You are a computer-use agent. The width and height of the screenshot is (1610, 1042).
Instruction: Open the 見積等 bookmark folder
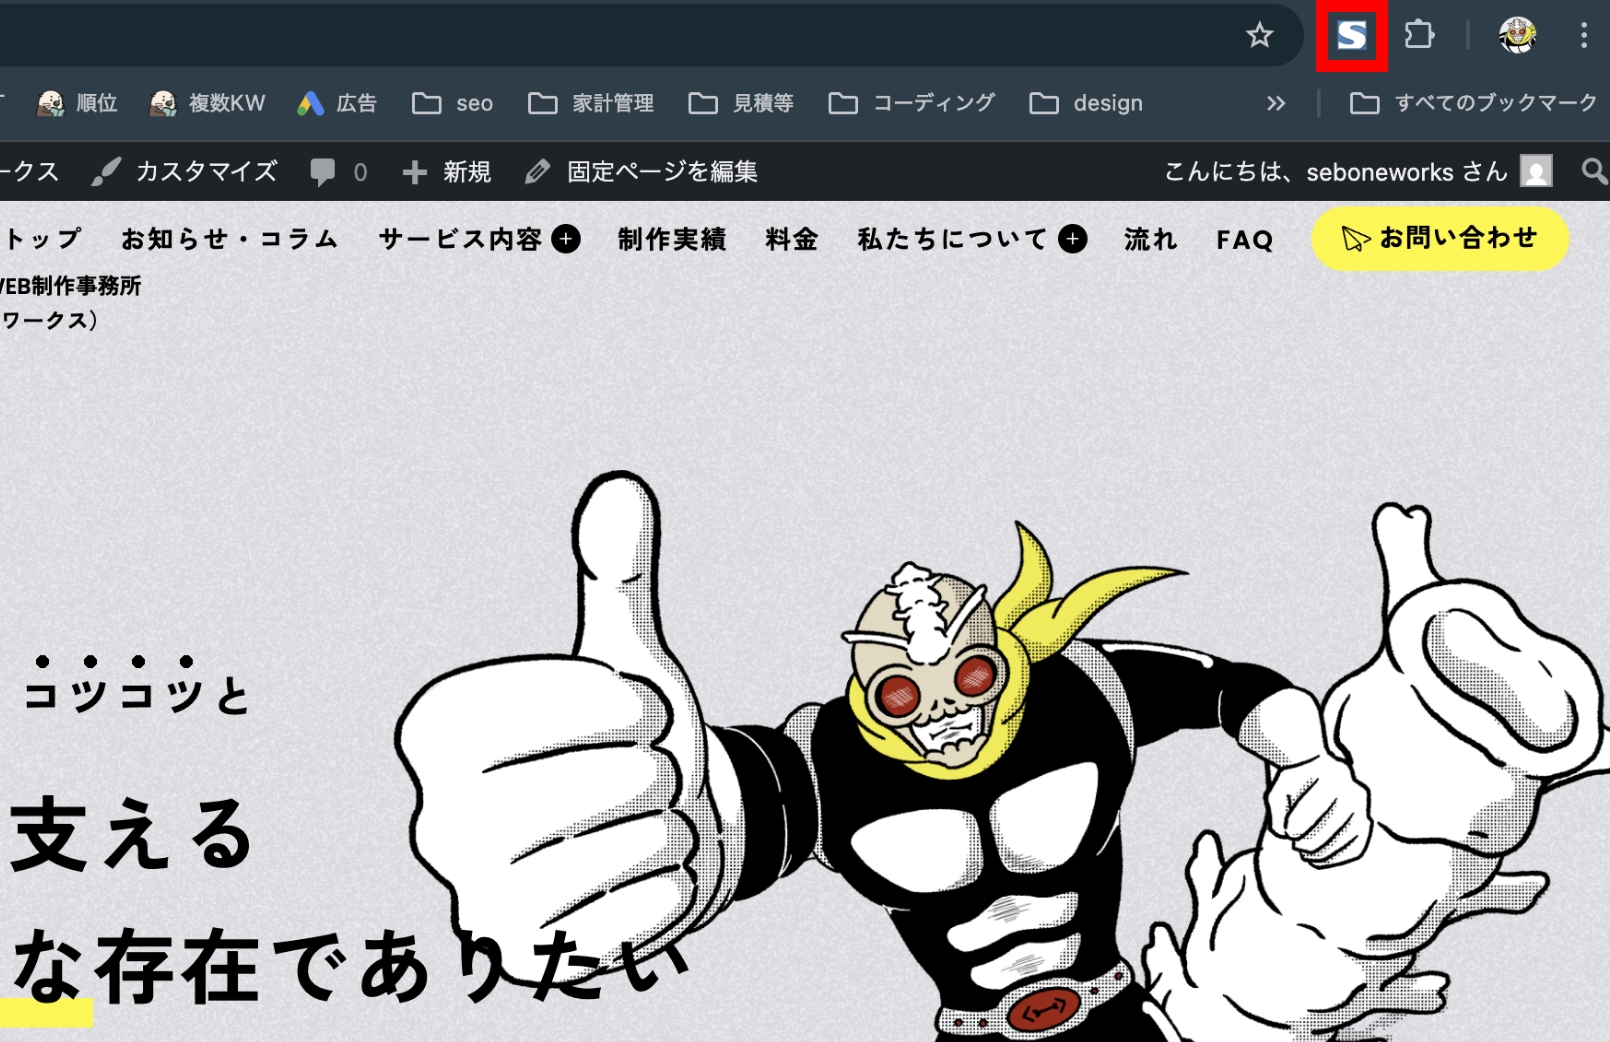click(x=741, y=103)
